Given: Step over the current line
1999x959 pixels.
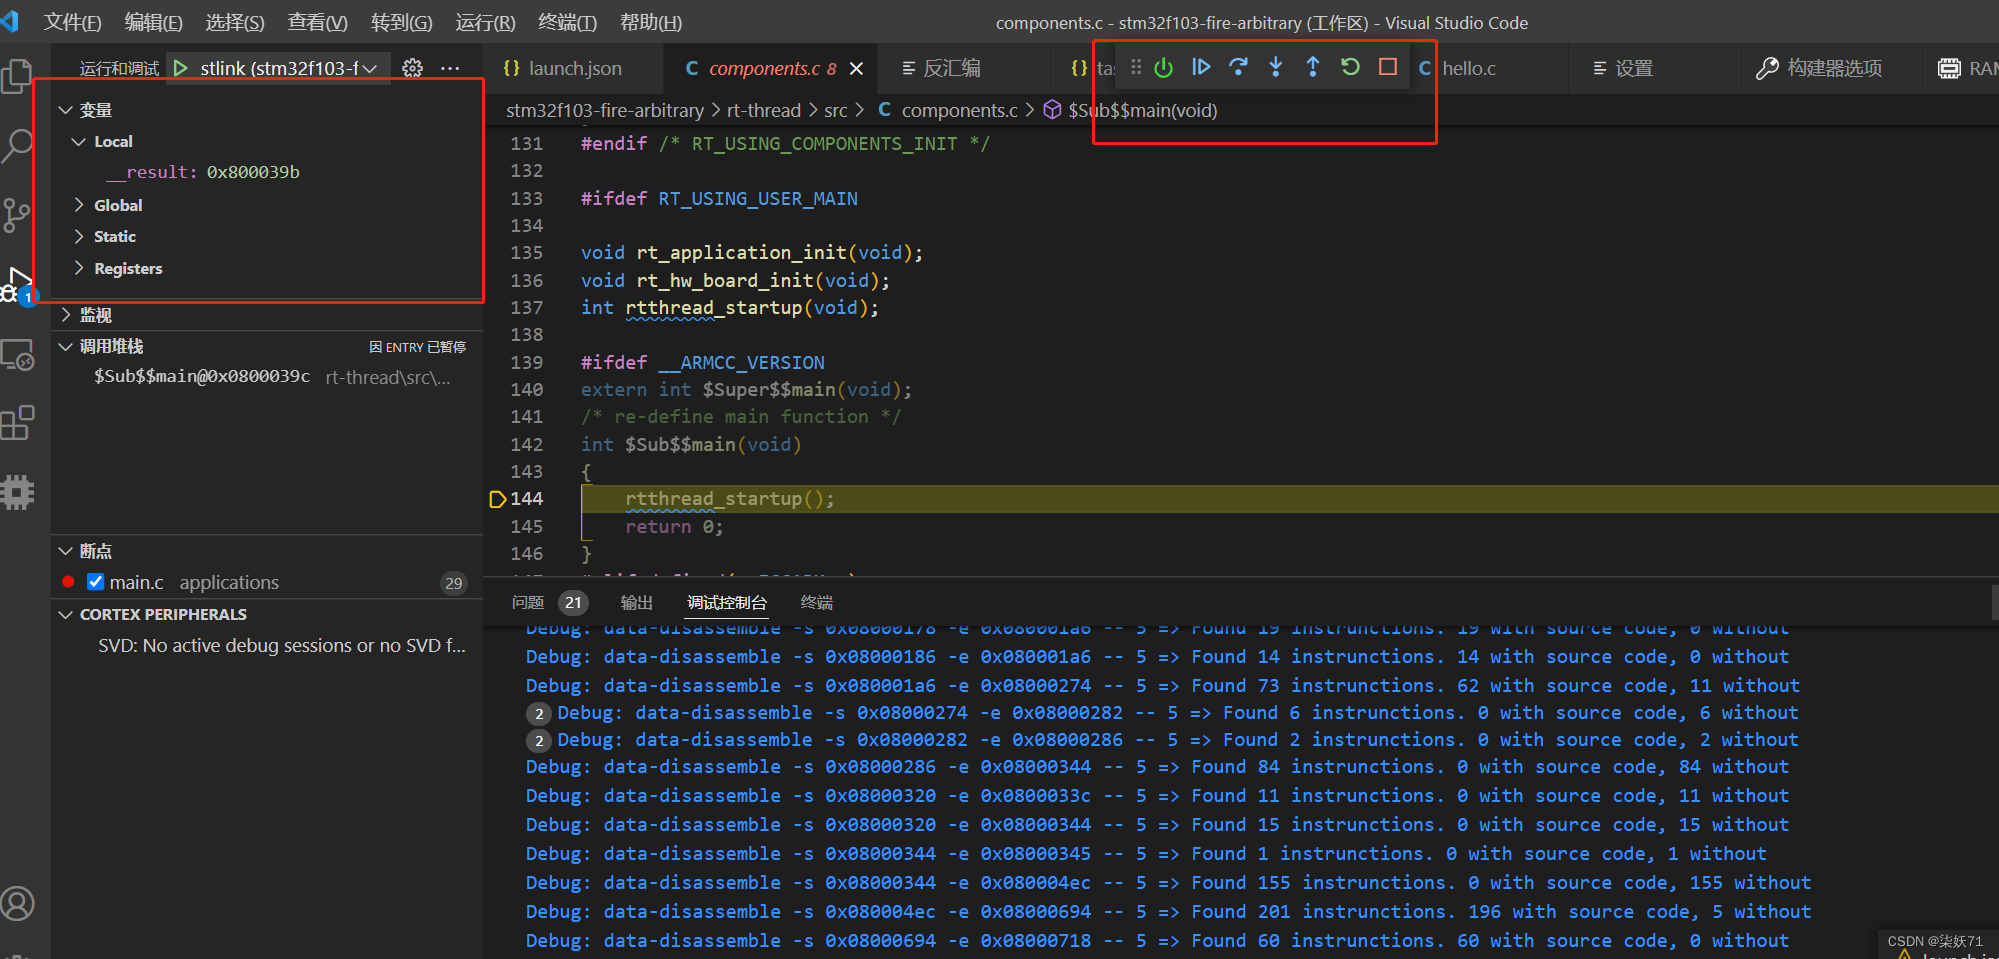Looking at the screenshot, I should (1238, 67).
